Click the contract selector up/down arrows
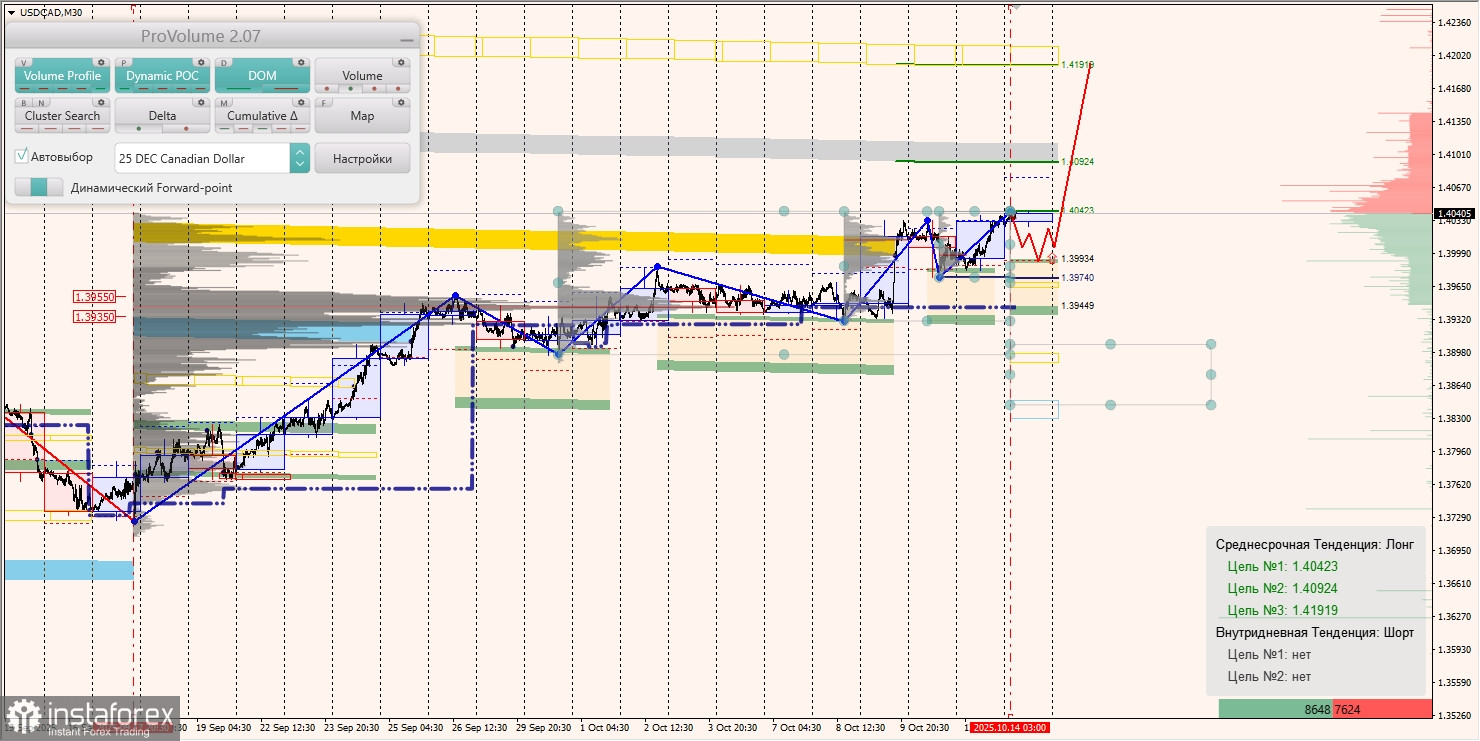1480x741 pixels. click(299, 158)
